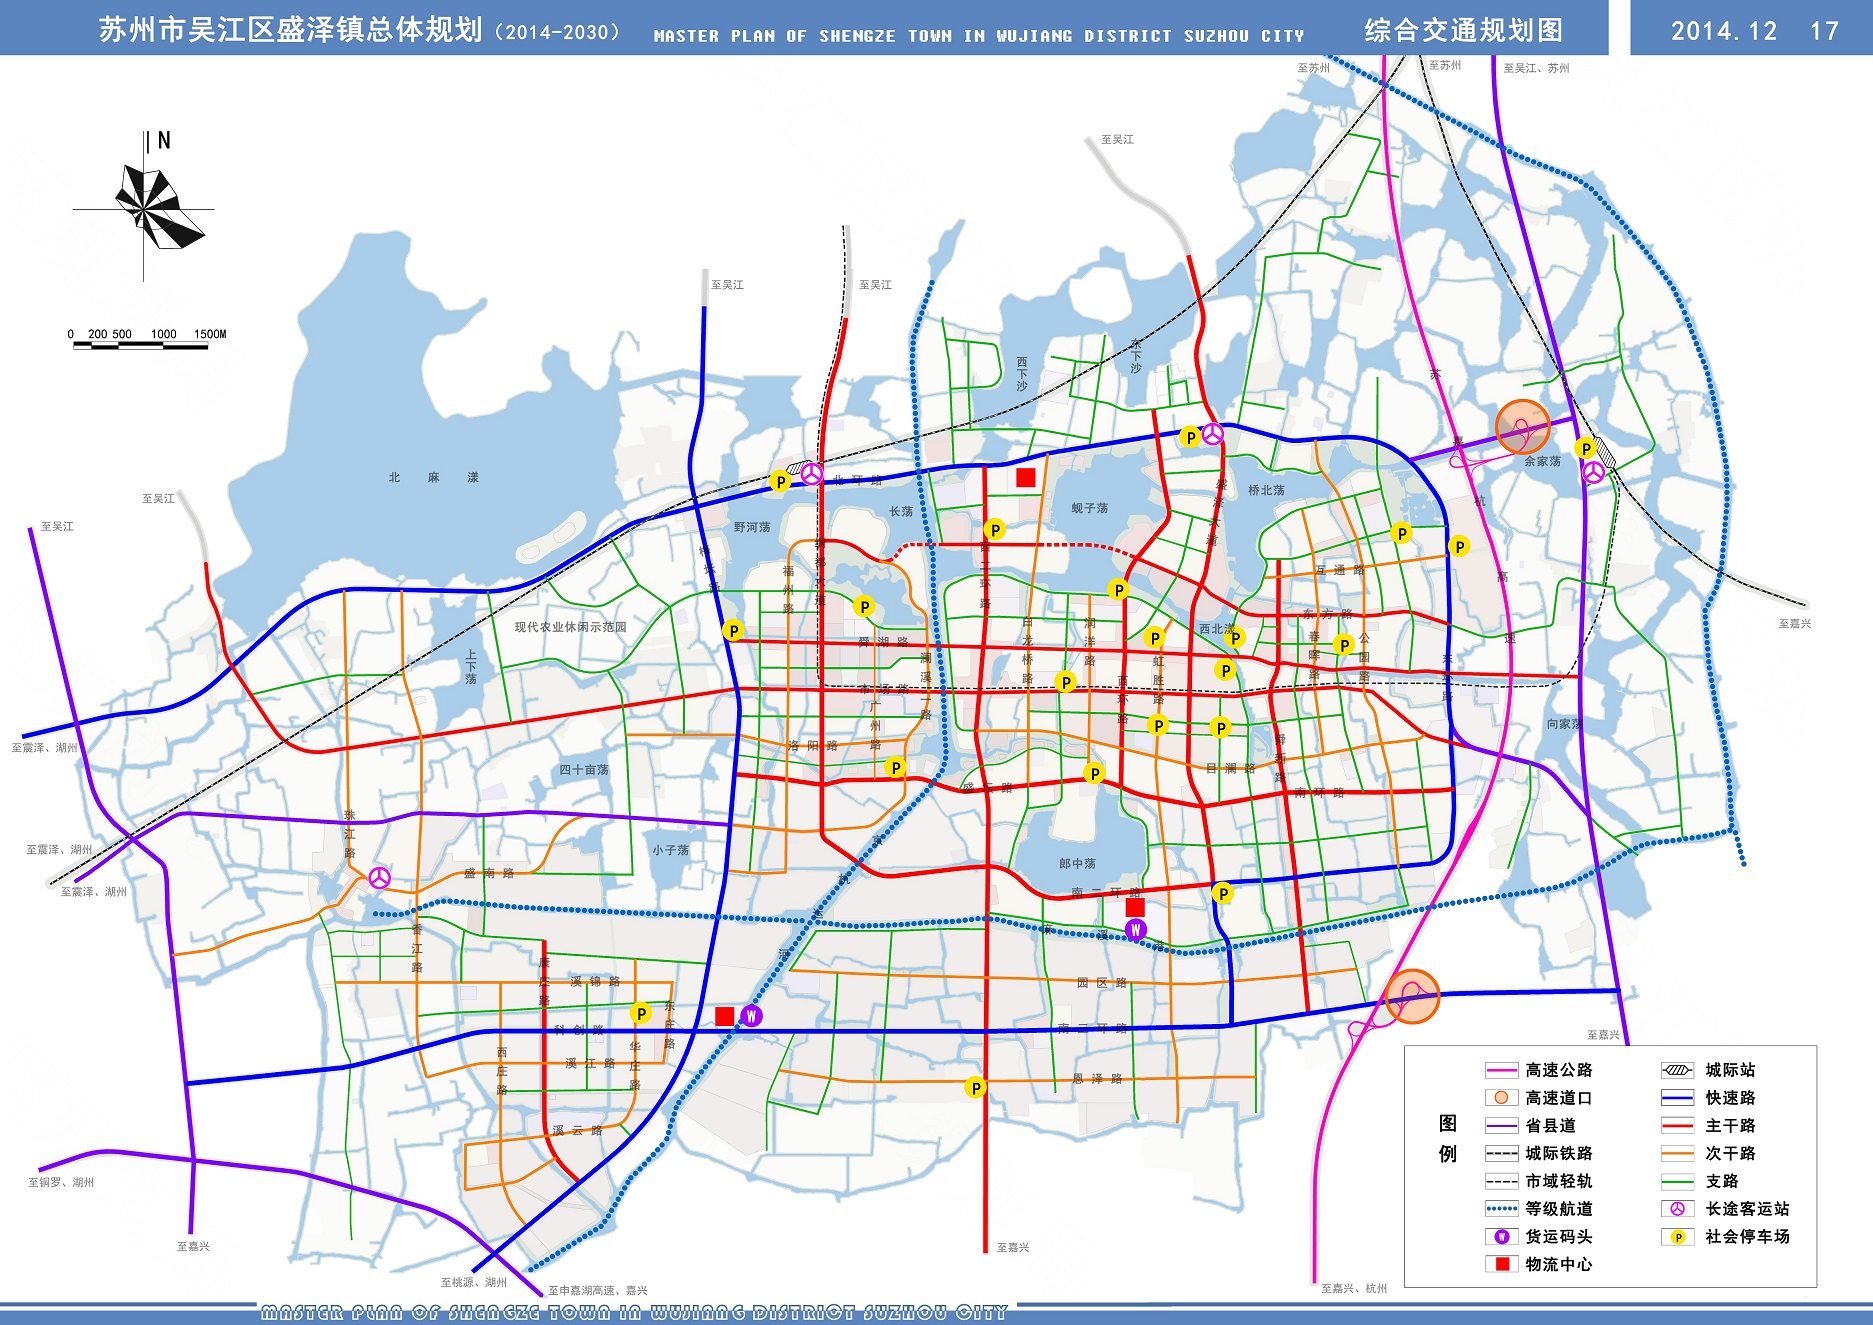Click the red logistics square beside 科创路 wharf
Viewport: 1873px width, 1325px height.
click(x=725, y=1016)
